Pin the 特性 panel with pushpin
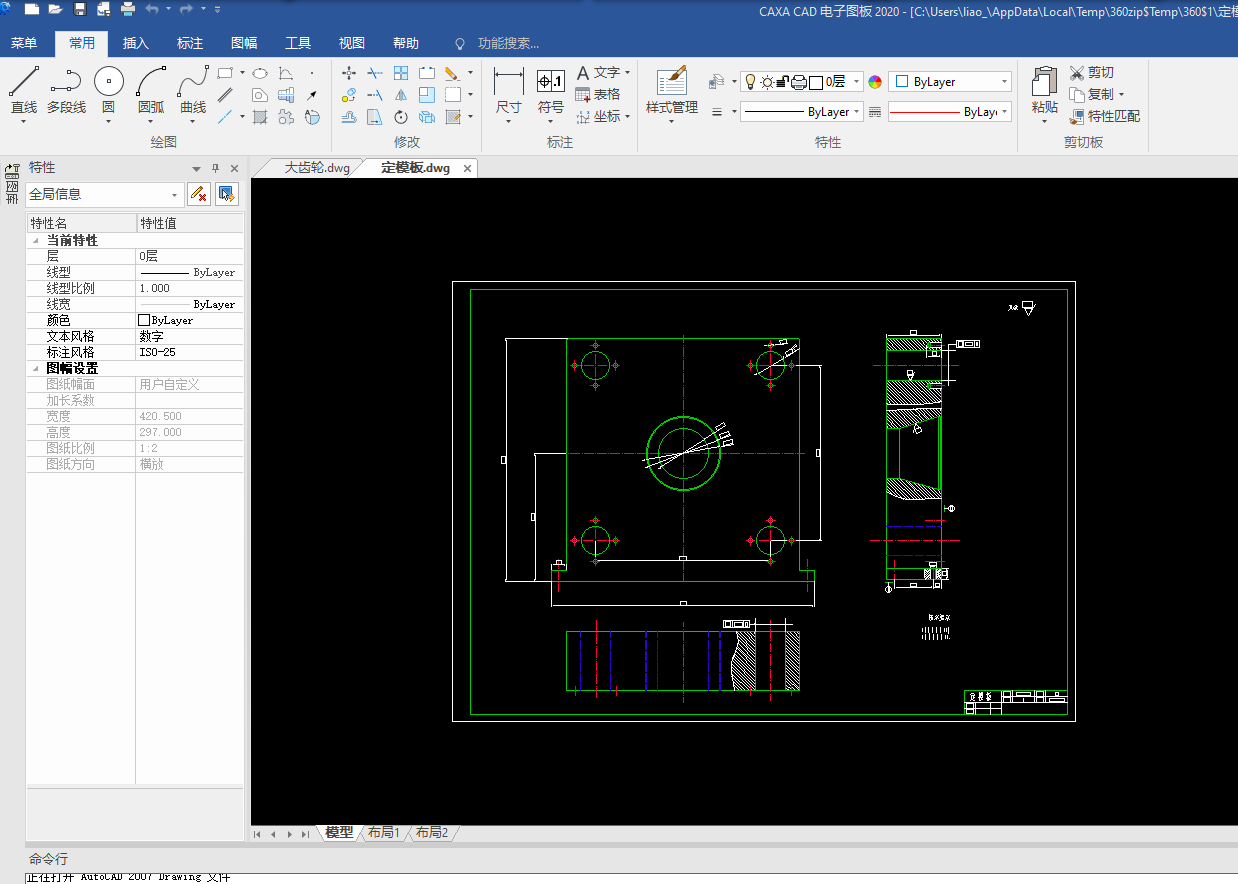 click(215, 168)
